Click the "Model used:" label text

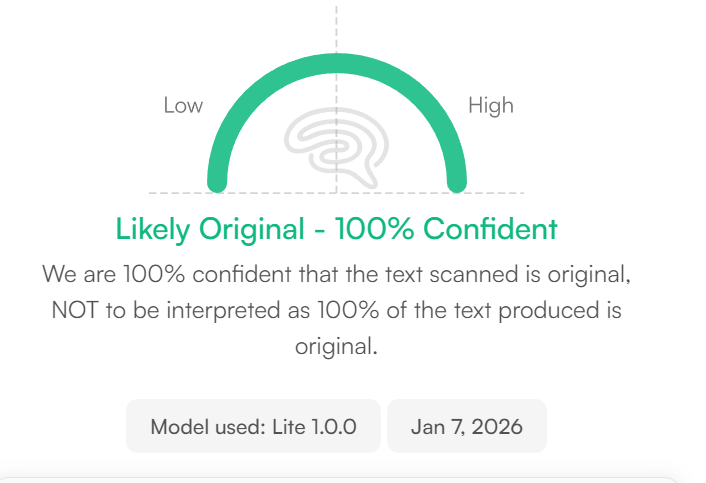[x=207, y=426]
